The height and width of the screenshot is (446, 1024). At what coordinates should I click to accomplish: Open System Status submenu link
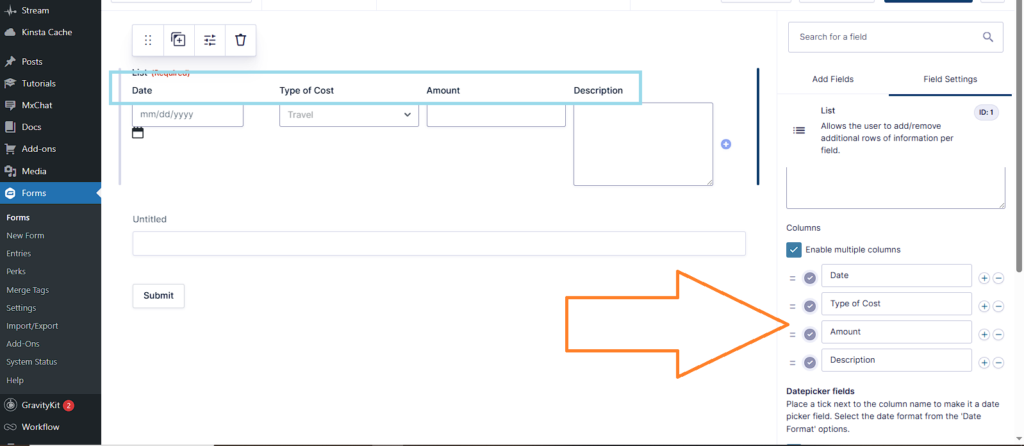(x=31, y=362)
